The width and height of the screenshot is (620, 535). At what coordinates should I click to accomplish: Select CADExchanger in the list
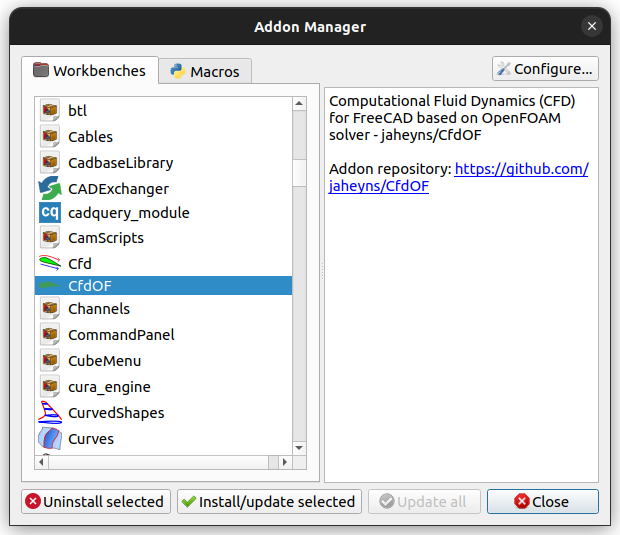pyautogui.click(x=163, y=189)
